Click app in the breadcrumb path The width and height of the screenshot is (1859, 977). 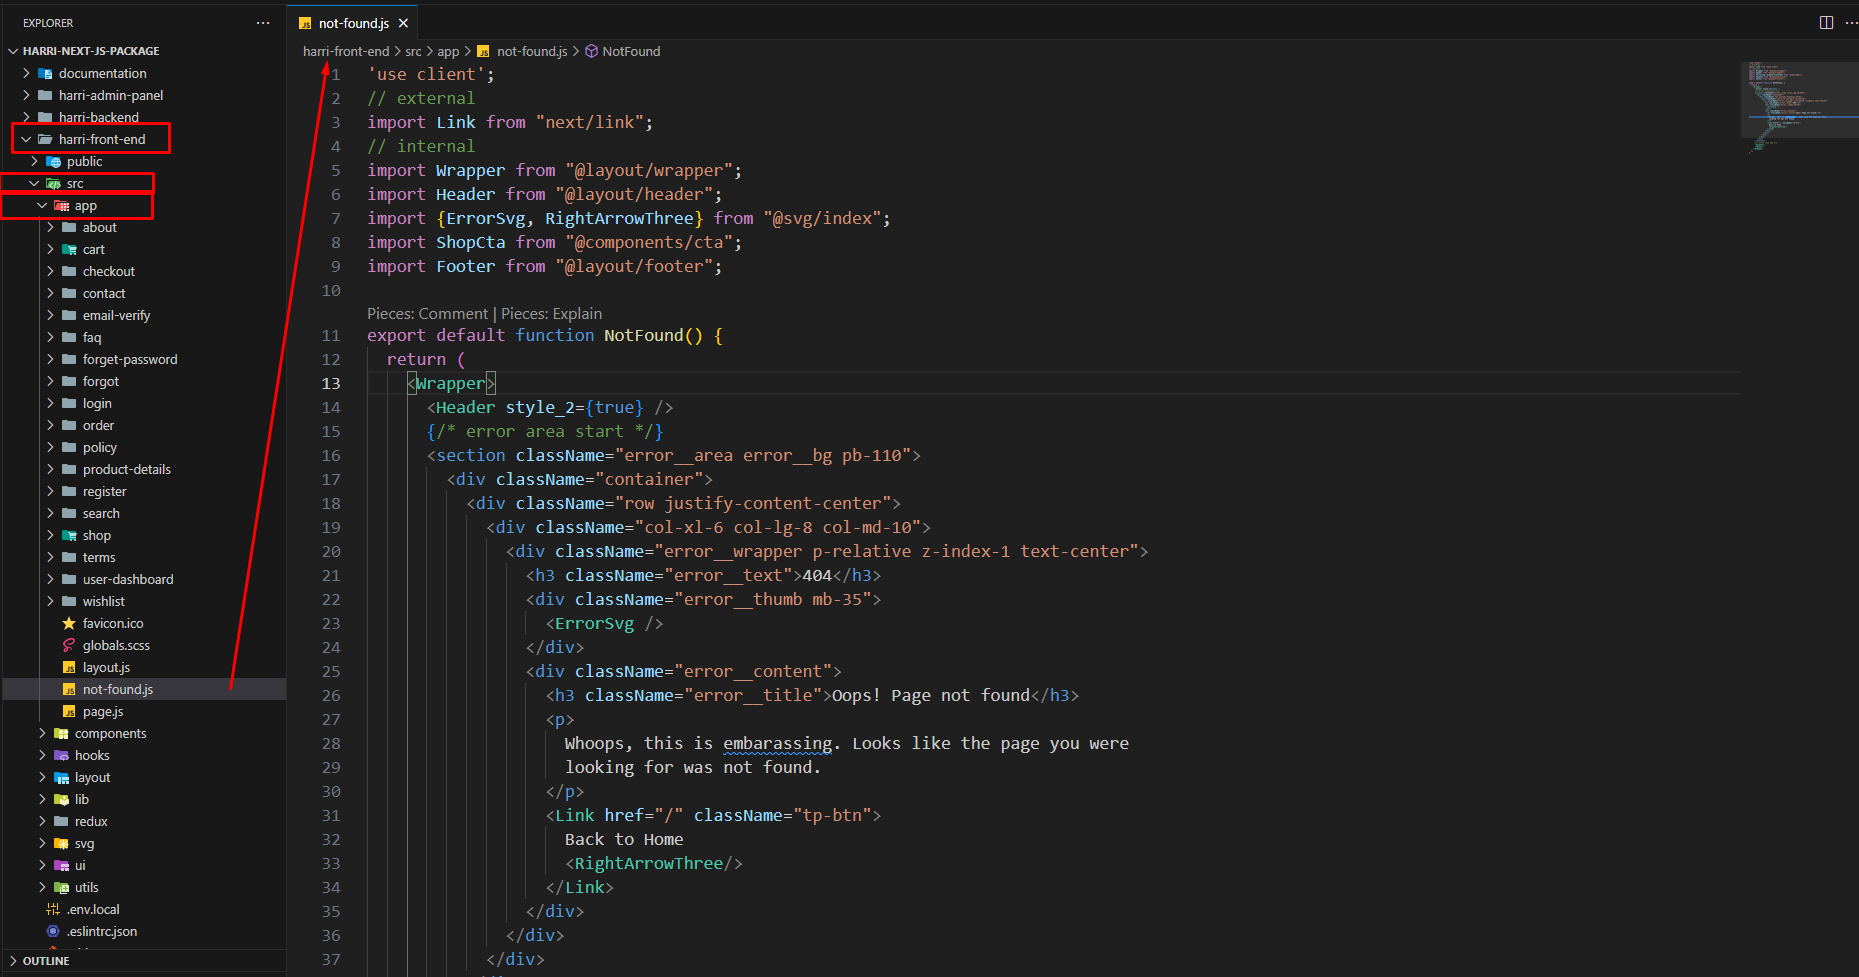pos(448,51)
